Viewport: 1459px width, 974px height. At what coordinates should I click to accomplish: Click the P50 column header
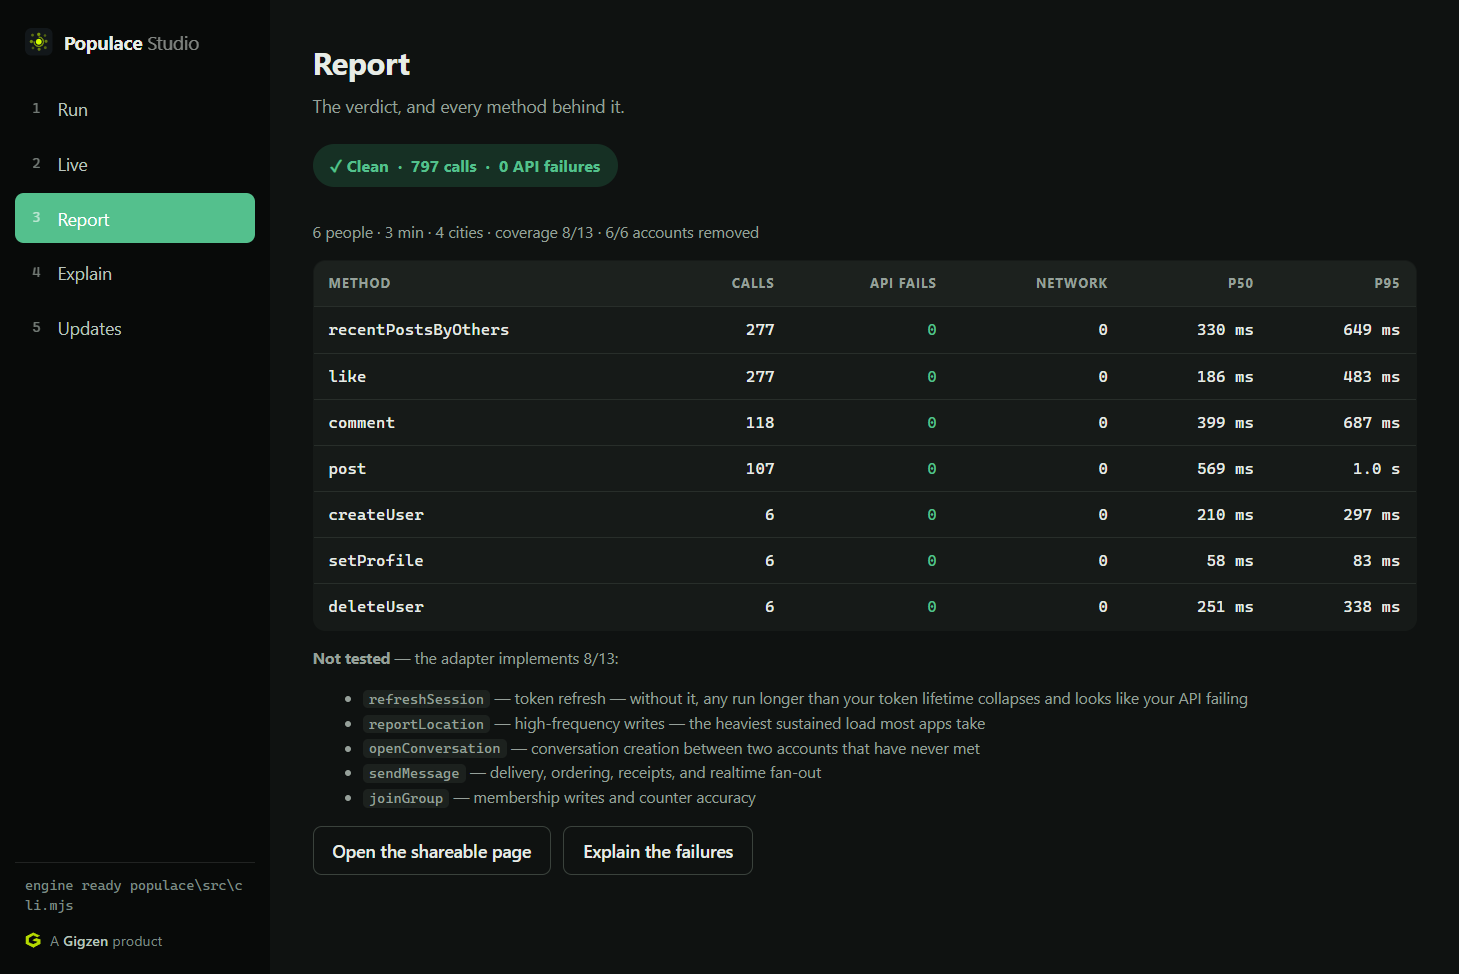tap(1240, 284)
